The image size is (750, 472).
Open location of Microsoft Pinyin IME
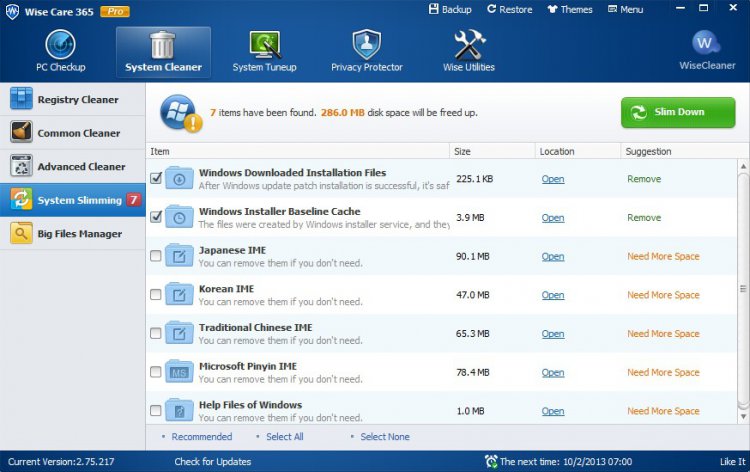click(553, 373)
